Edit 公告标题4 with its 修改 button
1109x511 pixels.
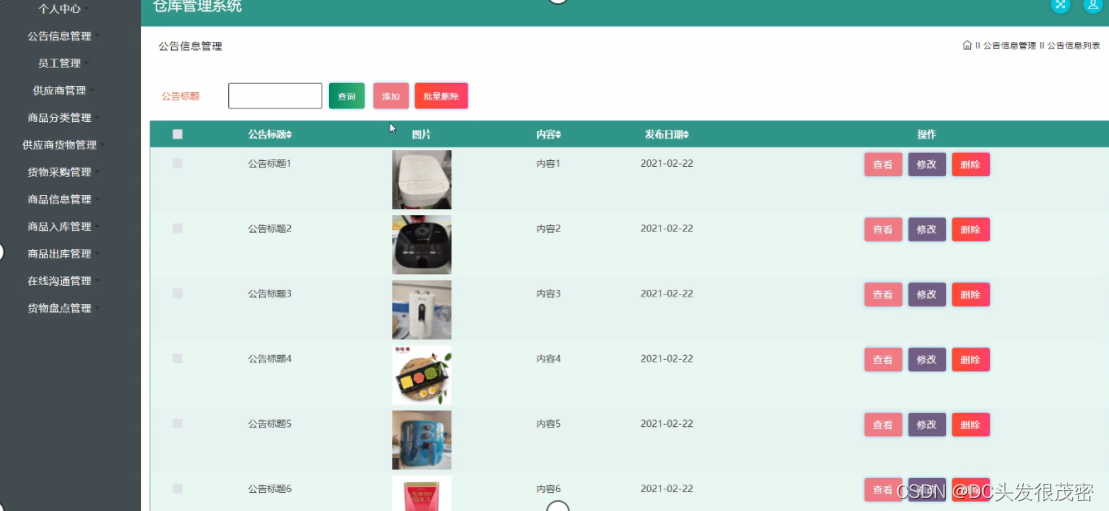click(927, 360)
